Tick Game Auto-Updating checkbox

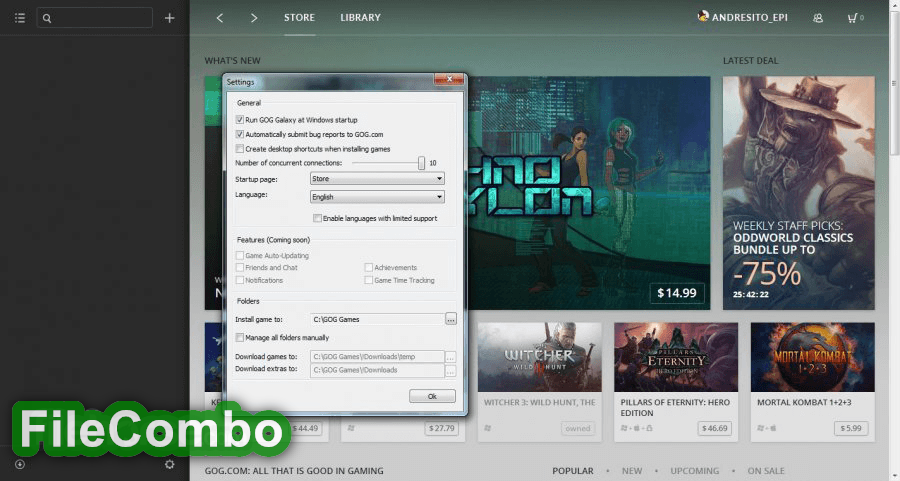(239, 255)
